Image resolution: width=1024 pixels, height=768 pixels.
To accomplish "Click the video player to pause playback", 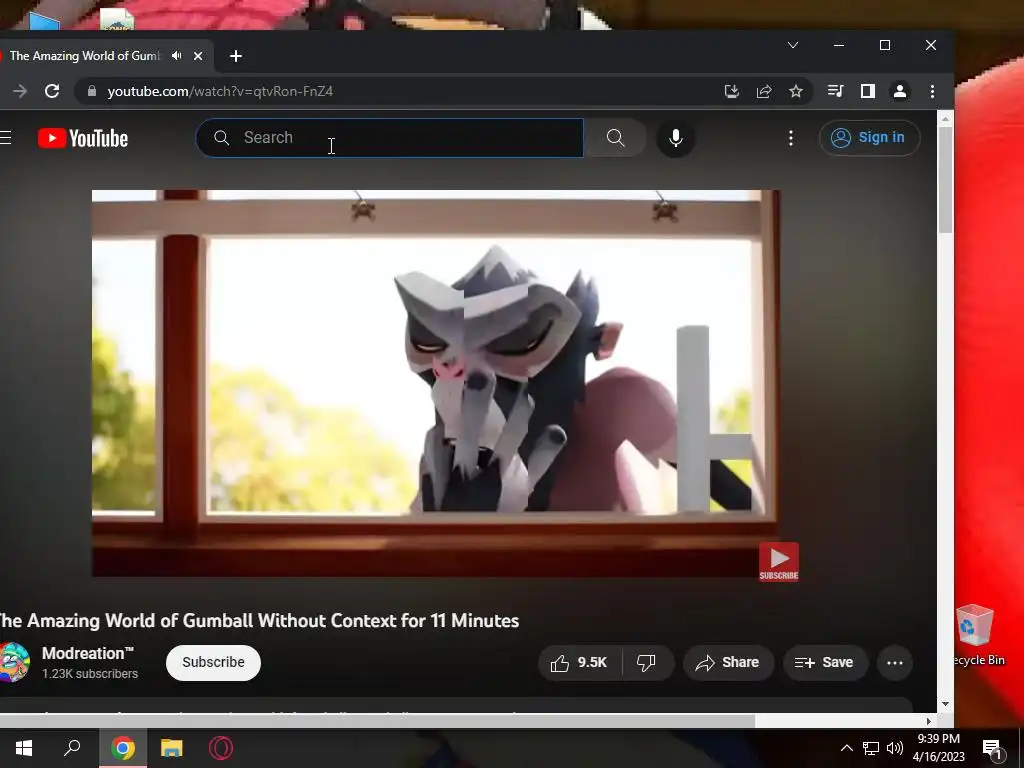I will click(x=436, y=383).
